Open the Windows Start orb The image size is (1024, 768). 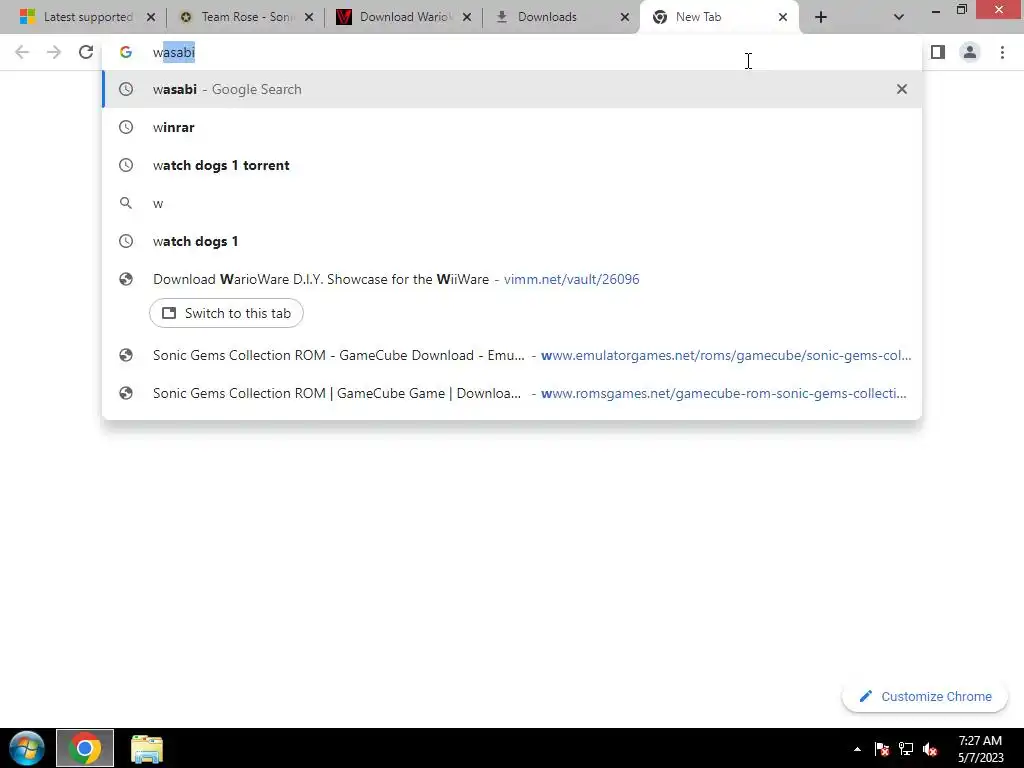(x=27, y=748)
